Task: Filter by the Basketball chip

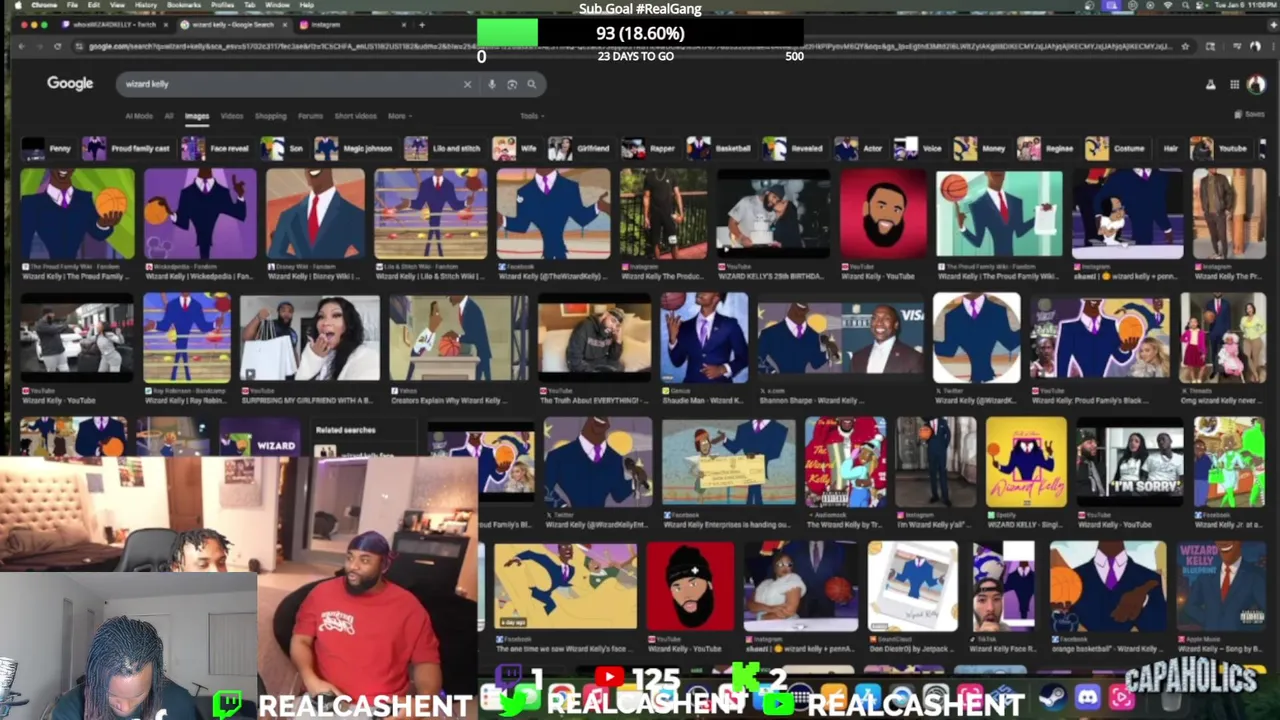Action: pos(720,149)
